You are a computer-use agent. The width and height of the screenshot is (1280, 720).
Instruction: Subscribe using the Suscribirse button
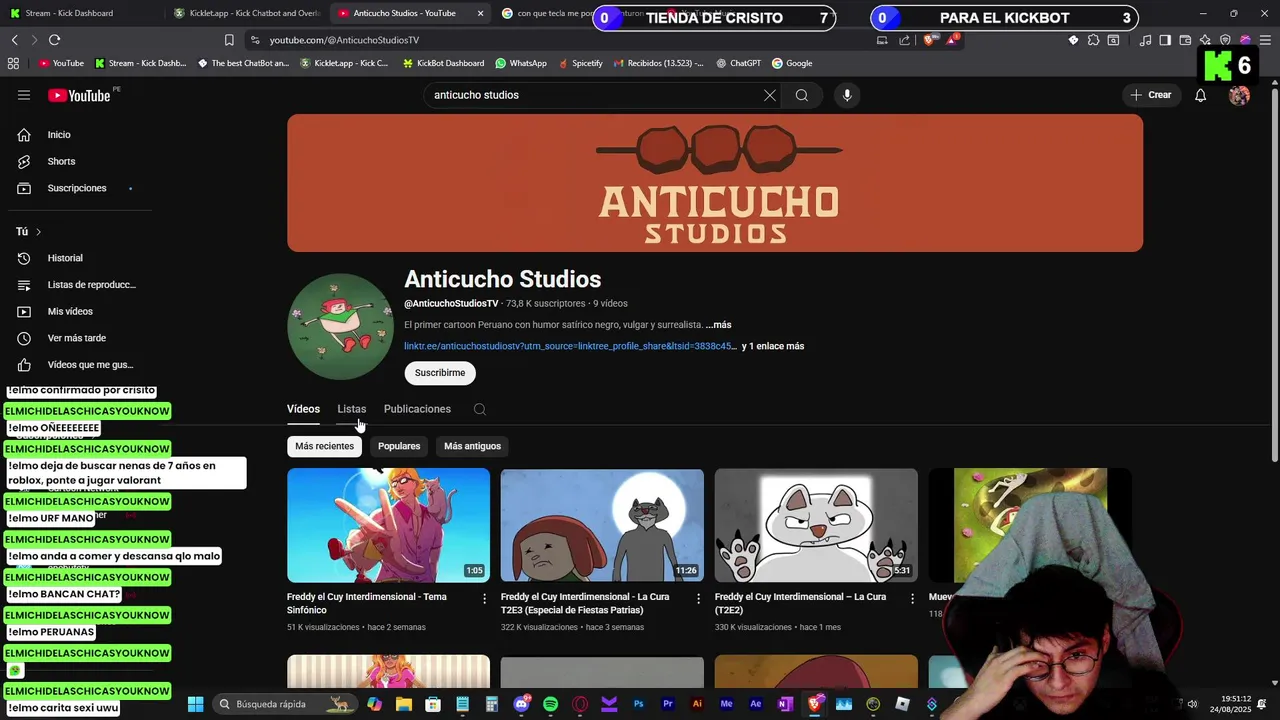point(440,373)
